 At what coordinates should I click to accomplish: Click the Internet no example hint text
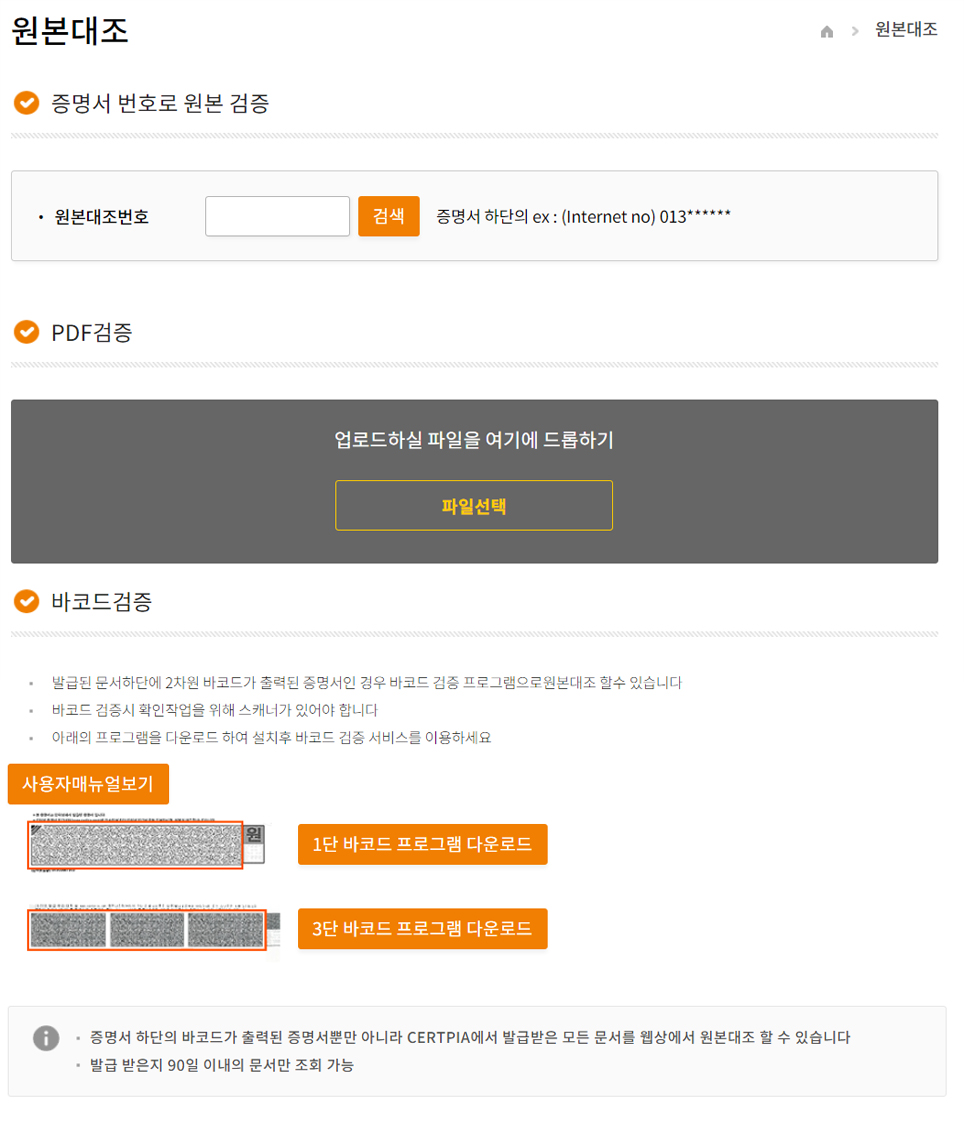tap(583, 216)
